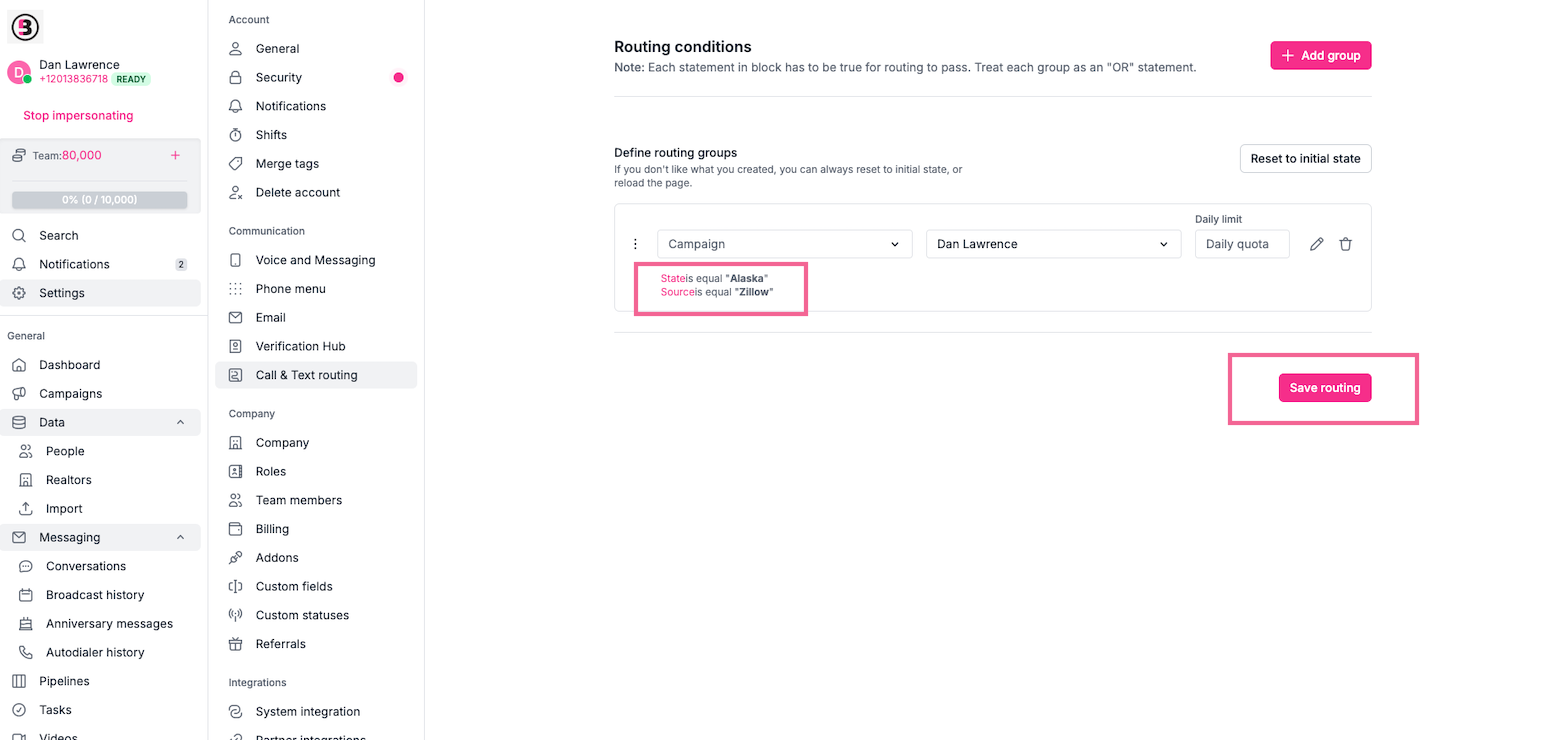Open the Shifts settings icon

[x=234, y=134]
